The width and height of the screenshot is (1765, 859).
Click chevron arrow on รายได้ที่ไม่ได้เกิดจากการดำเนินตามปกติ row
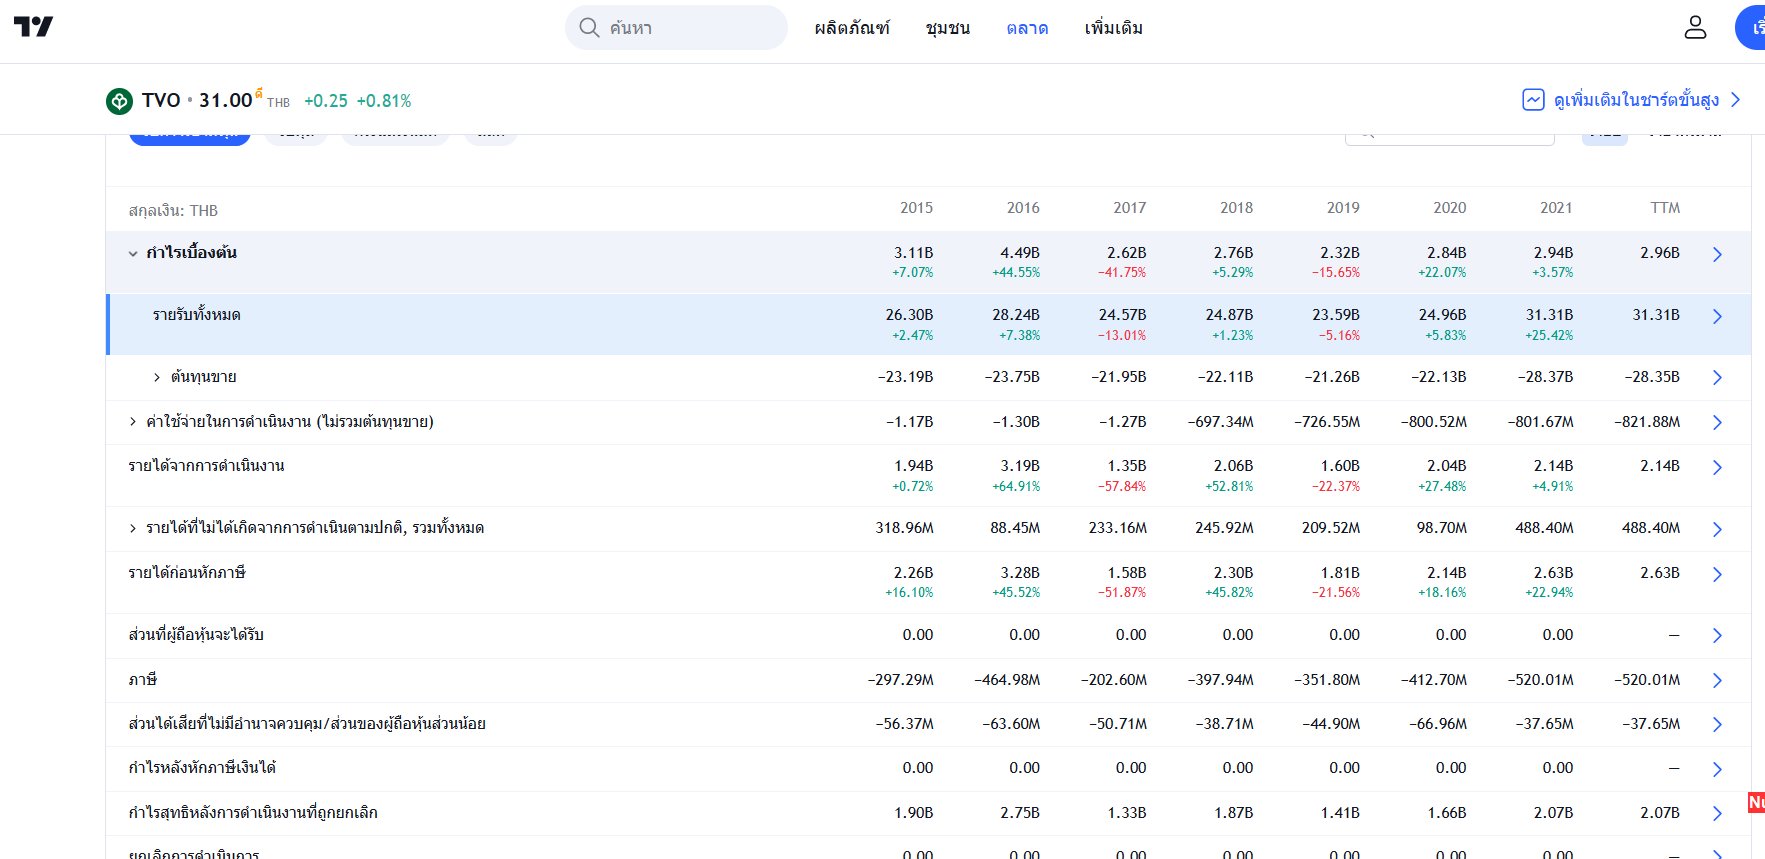pyautogui.click(x=1717, y=529)
